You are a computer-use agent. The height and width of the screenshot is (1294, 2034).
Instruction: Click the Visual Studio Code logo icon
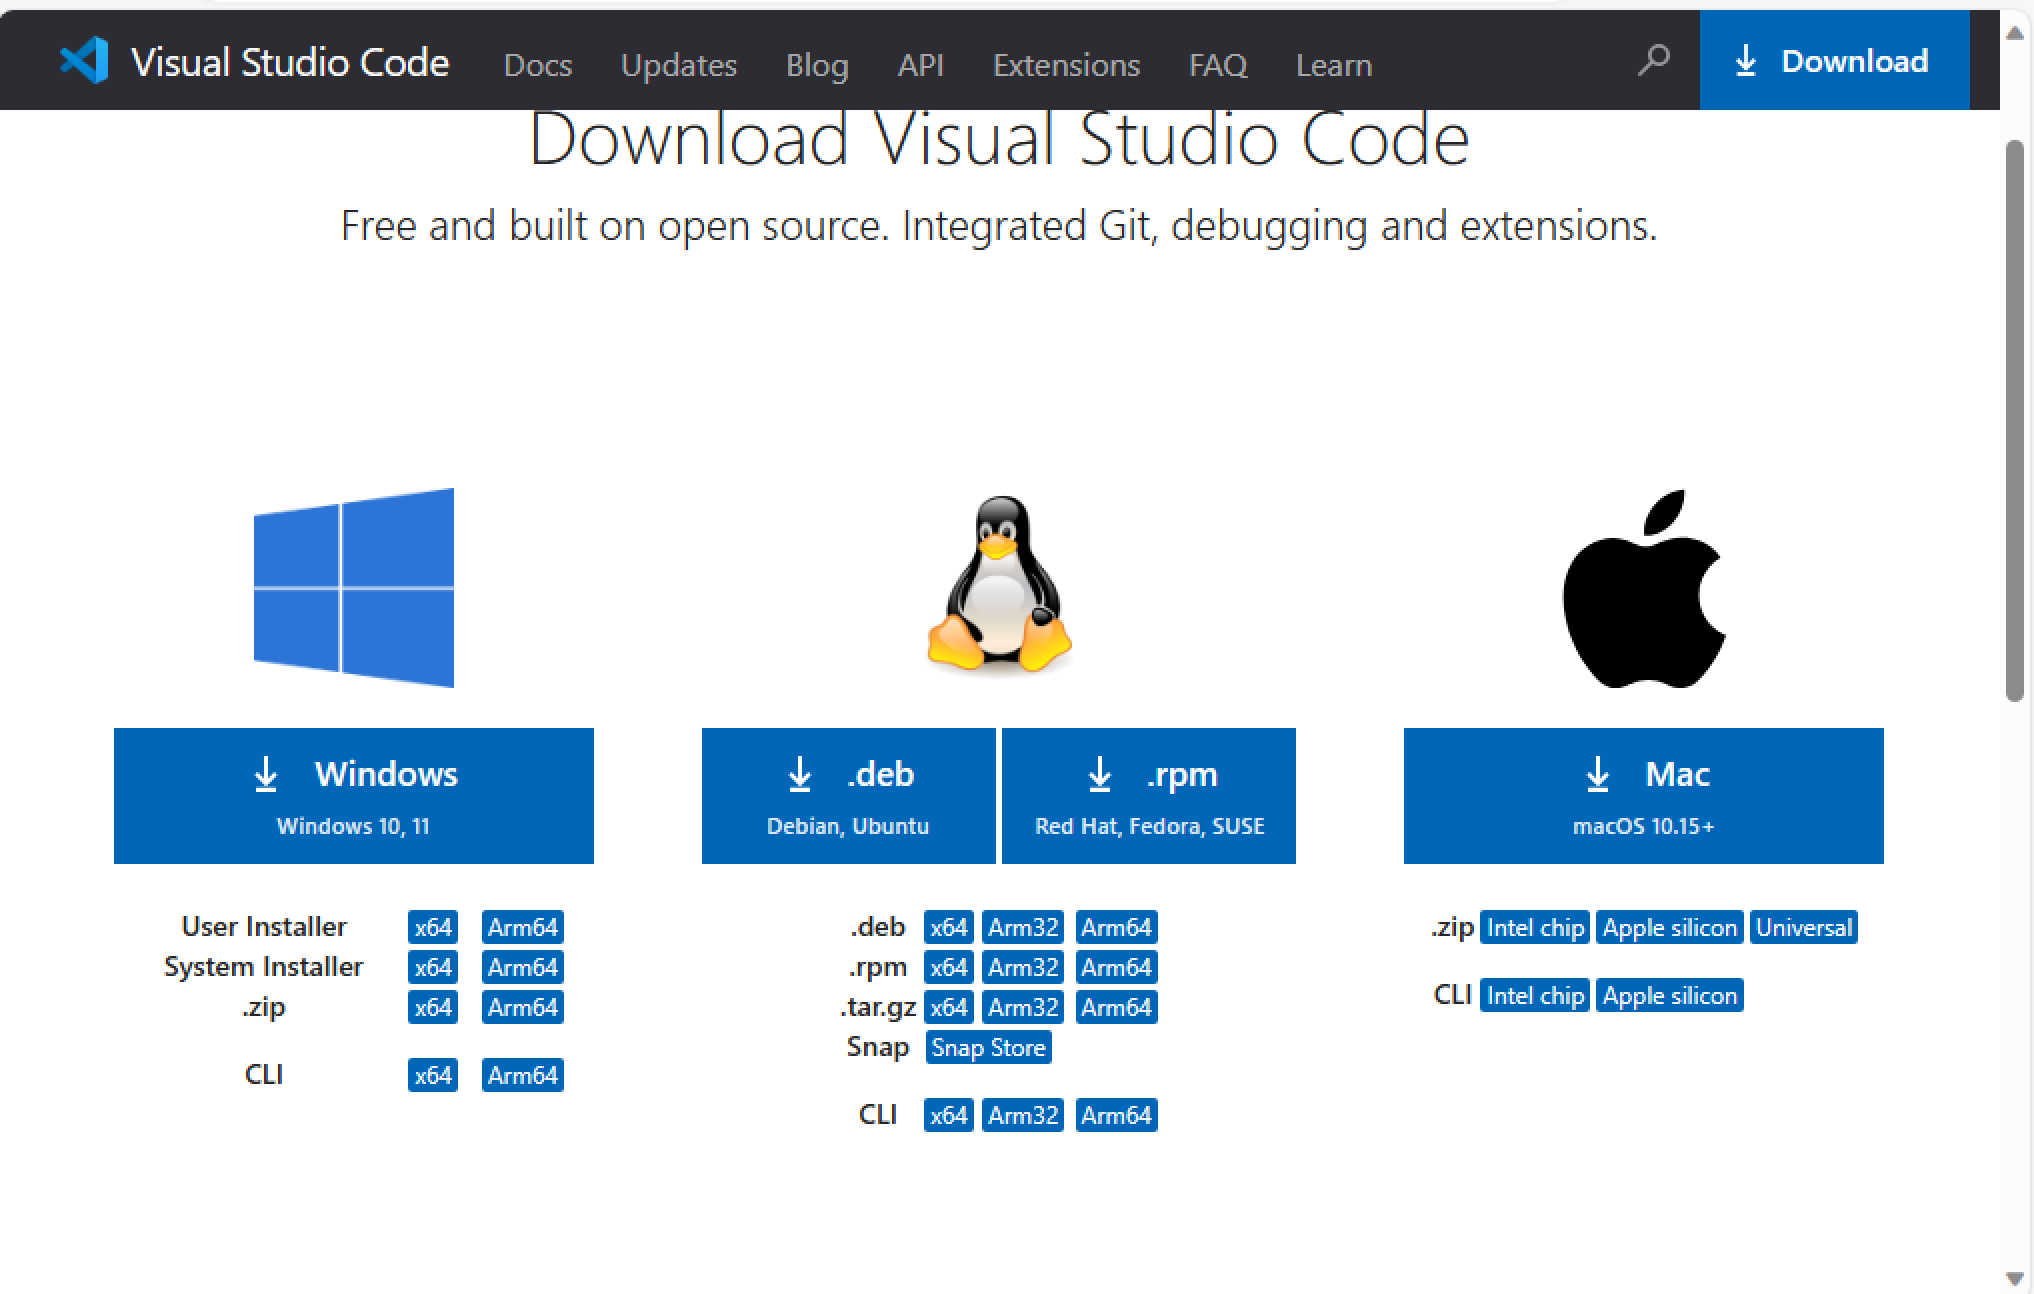click(x=84, y=61)
